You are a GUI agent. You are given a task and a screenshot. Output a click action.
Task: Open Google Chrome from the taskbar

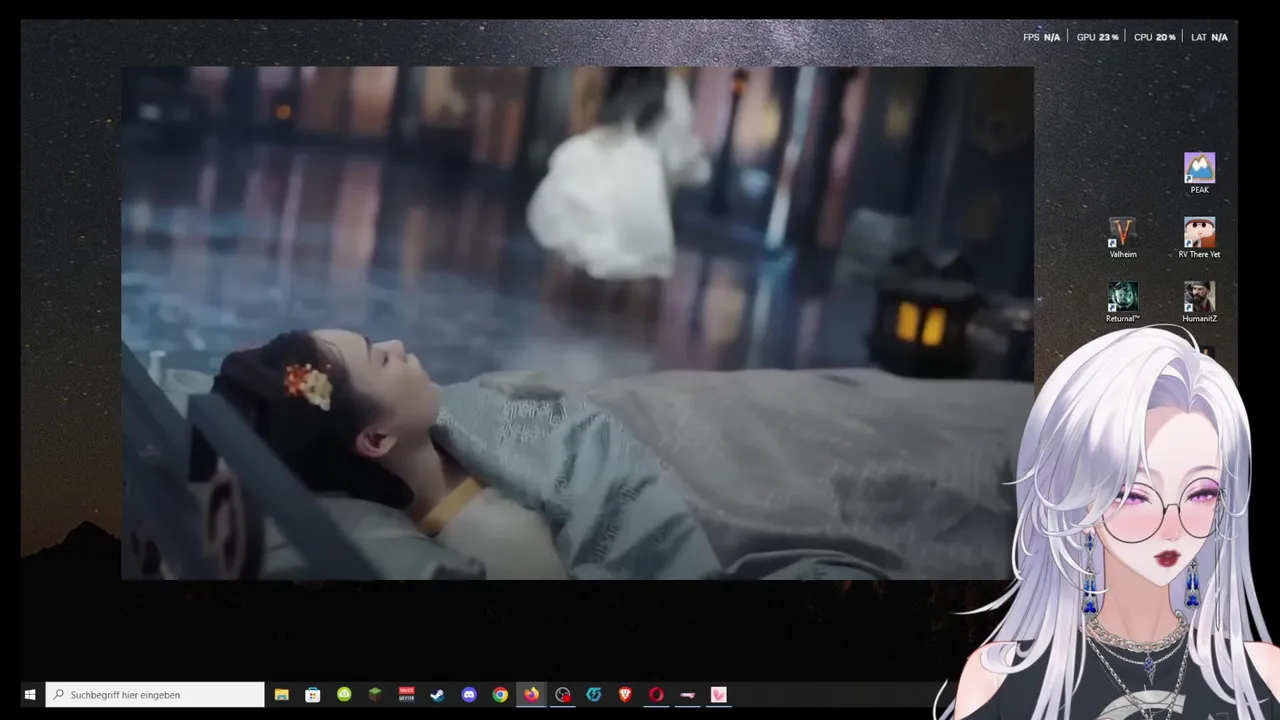(500, 695)
